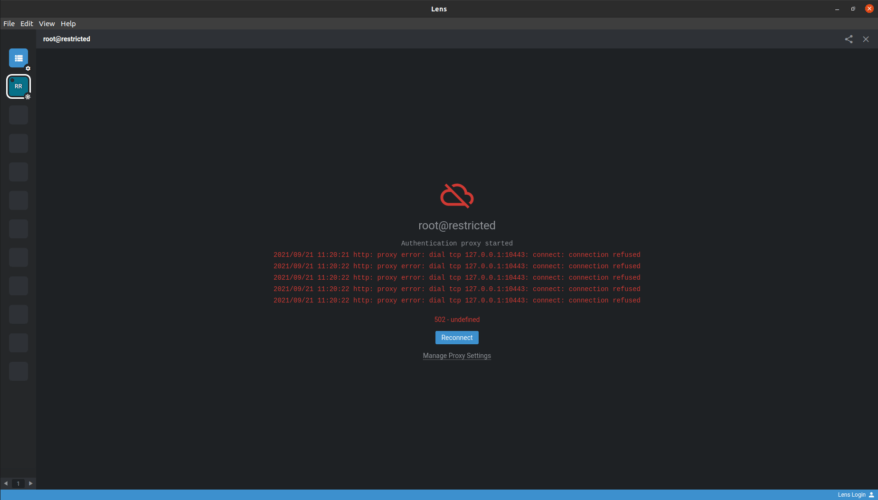Click Lens Login in status bar
This screenshot has width=878, height=500.
point(856,495)
